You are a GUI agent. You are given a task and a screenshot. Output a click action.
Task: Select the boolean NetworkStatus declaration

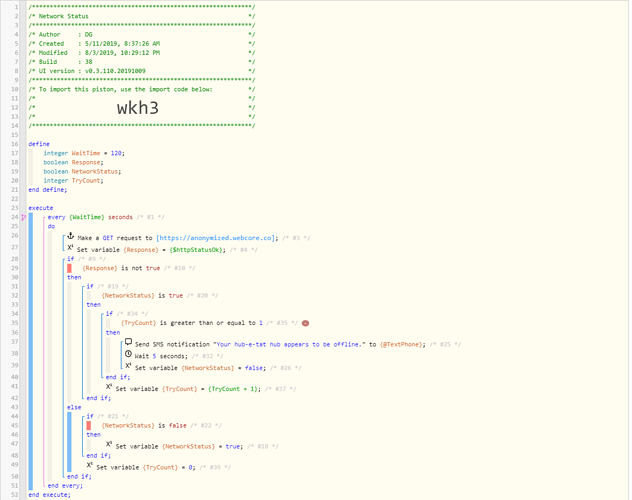(x=82, y=171)
